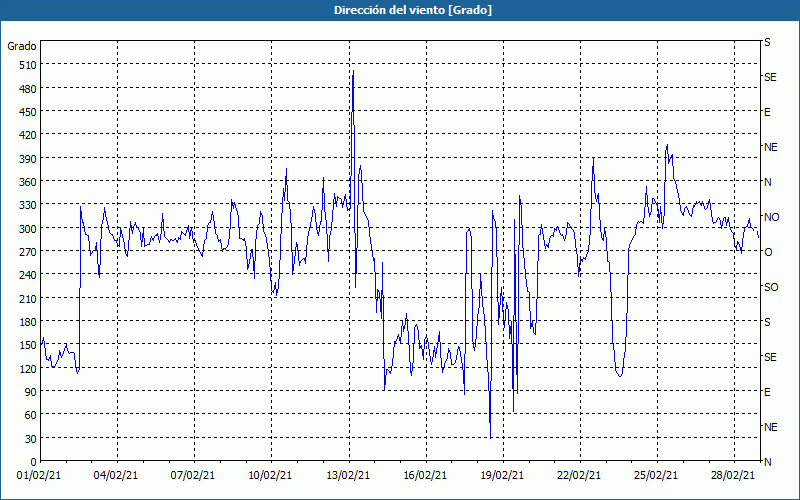Click the 'SO' compass label on the right axis
Viewport: 800px width, 500px height.
click(x=771, y=287)
